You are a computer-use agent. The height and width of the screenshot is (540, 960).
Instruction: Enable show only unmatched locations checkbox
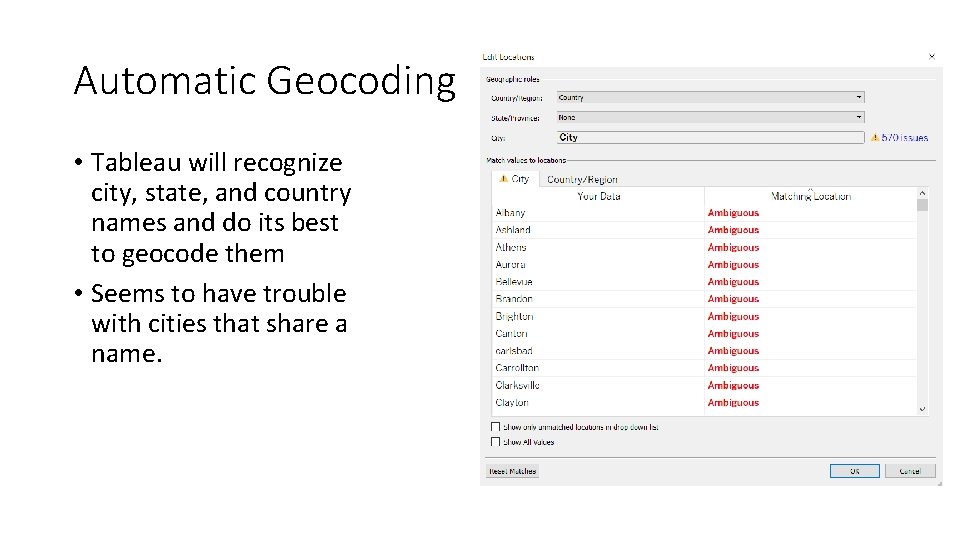[x=495, y=427]
